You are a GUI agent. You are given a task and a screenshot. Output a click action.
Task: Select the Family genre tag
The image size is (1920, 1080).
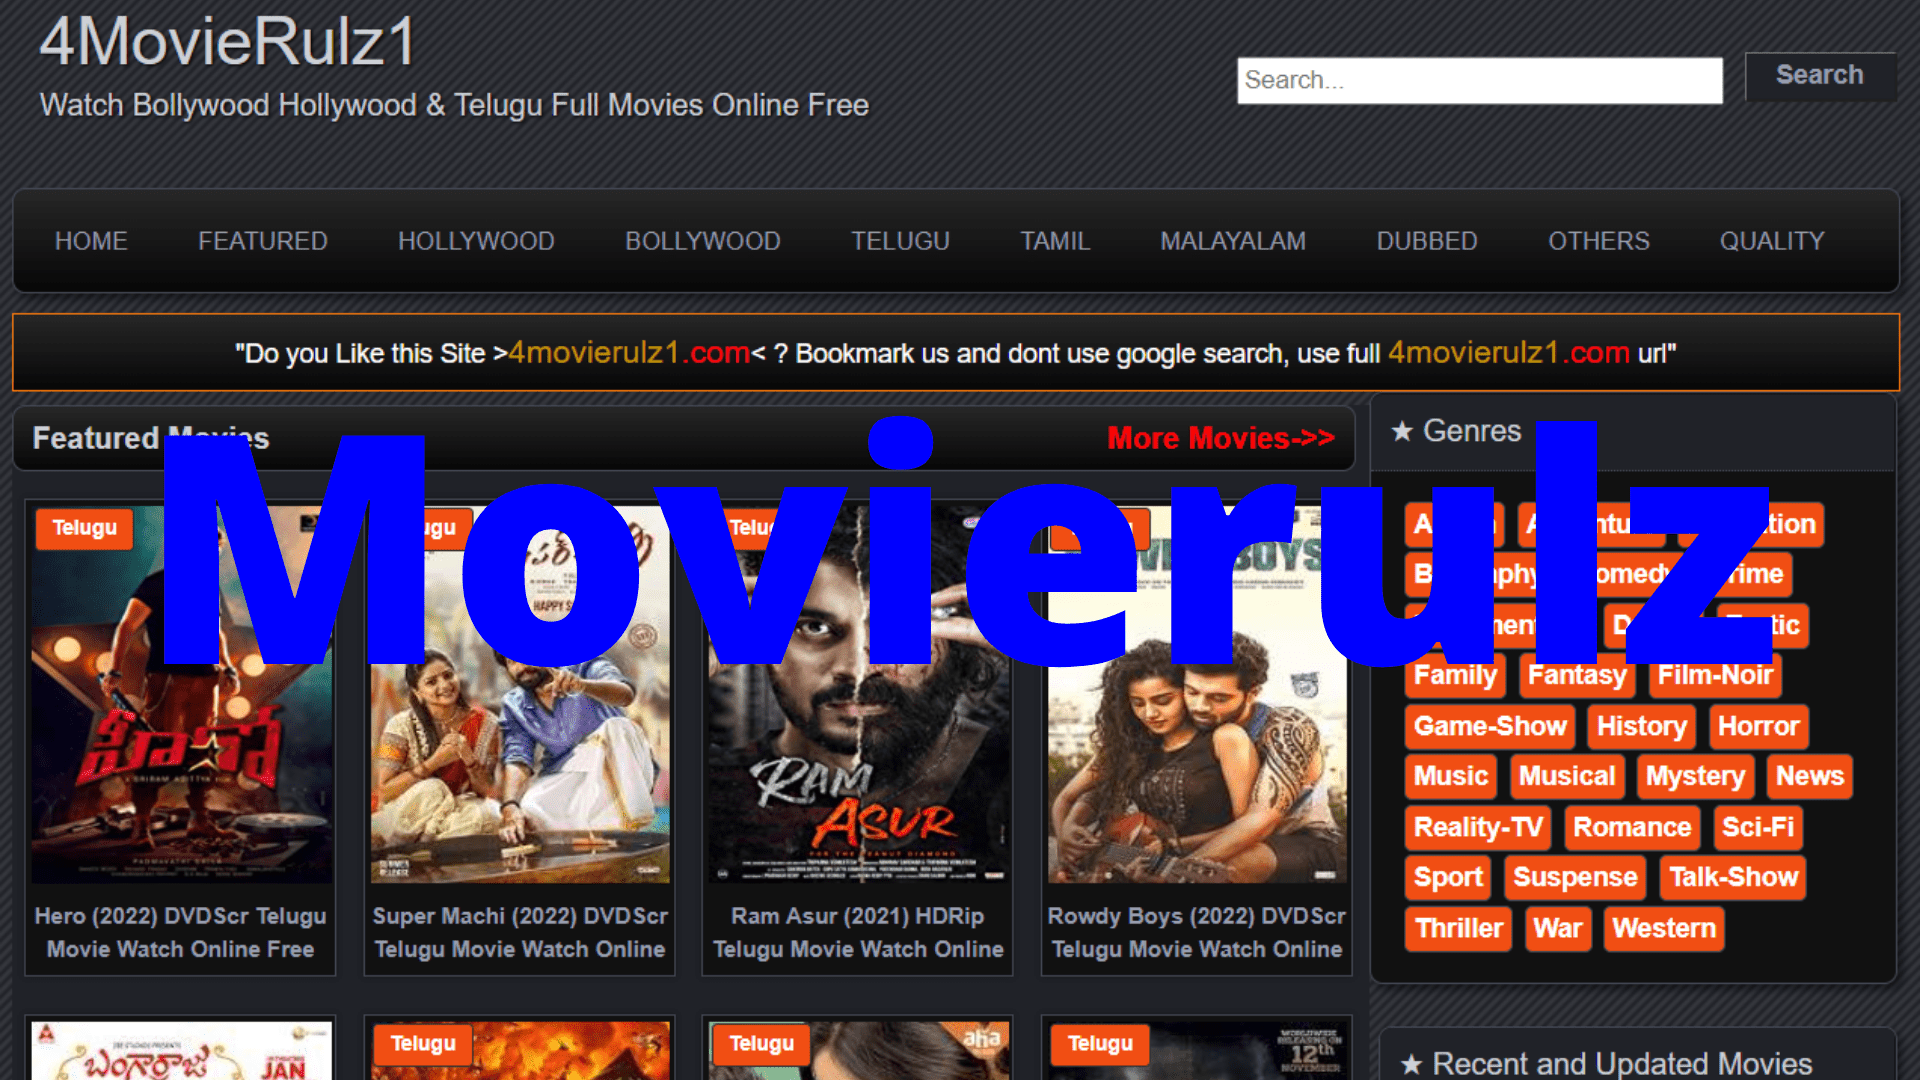(1455, 676)
